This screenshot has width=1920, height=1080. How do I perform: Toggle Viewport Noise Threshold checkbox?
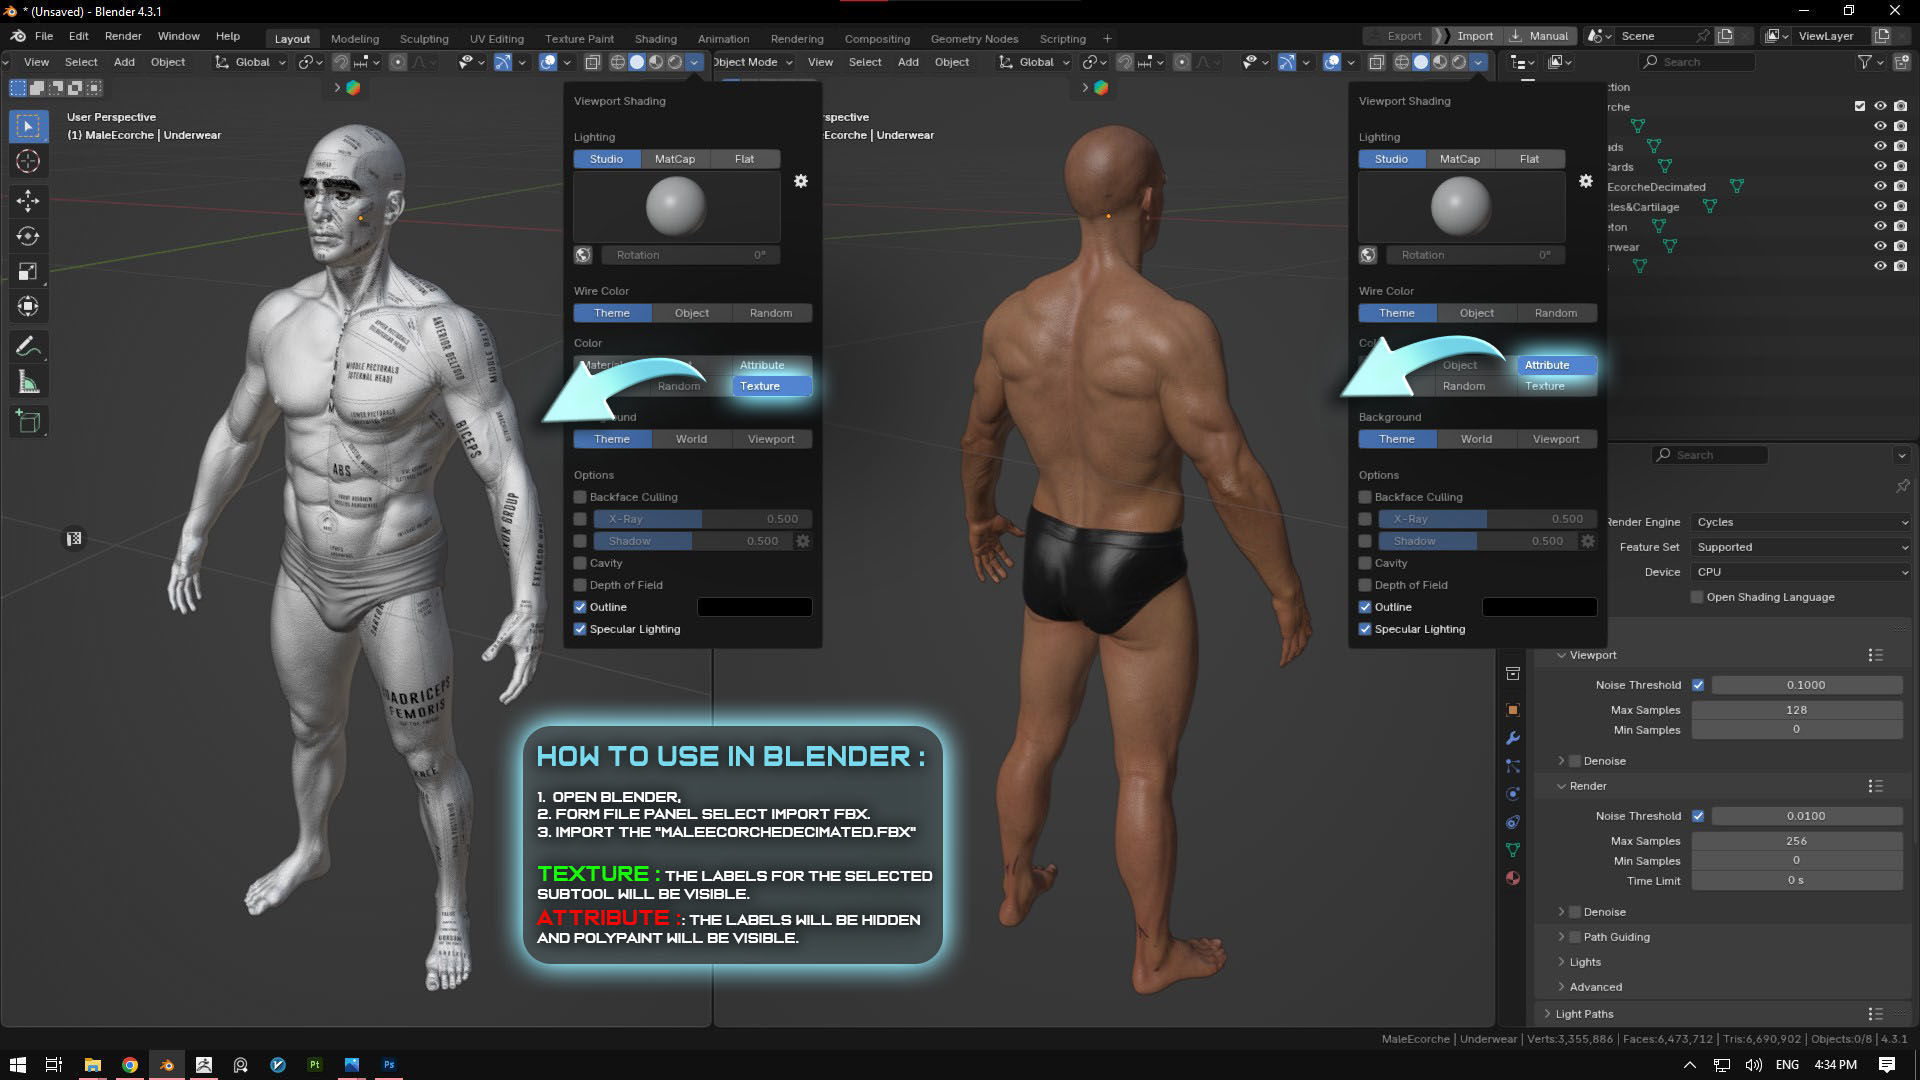(1698, 685)
